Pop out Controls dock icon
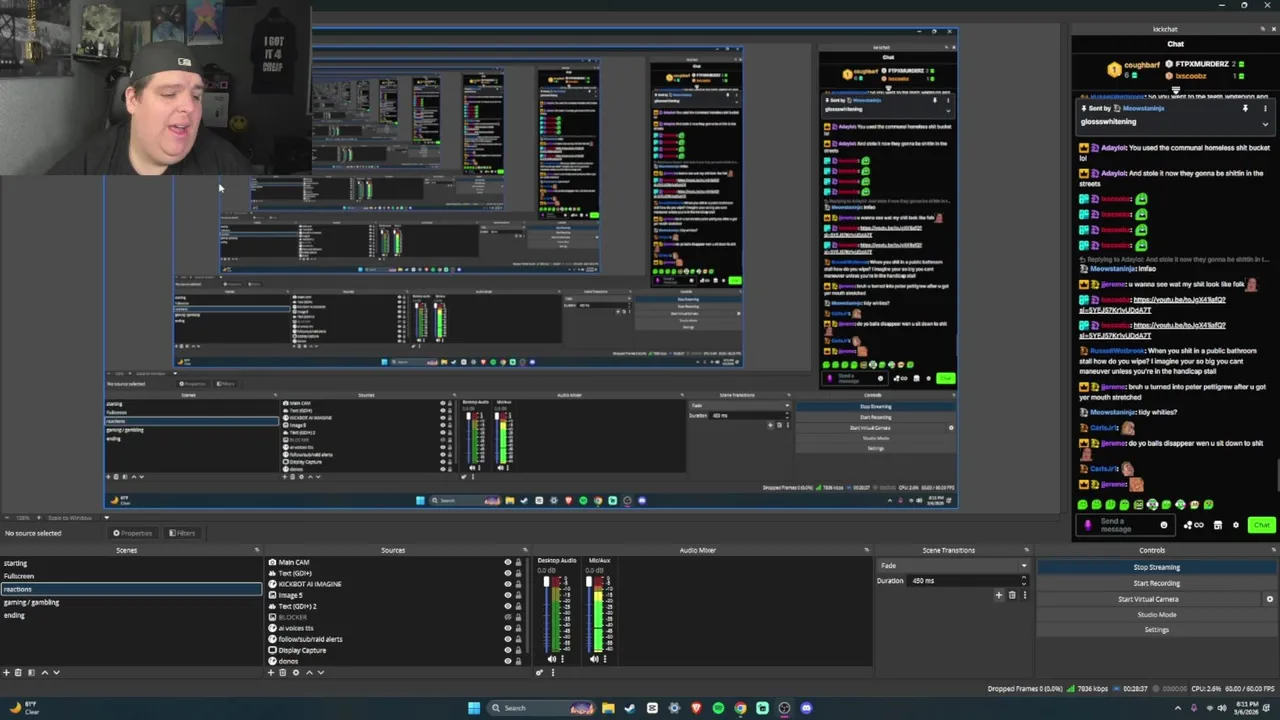 point(1273,550)
